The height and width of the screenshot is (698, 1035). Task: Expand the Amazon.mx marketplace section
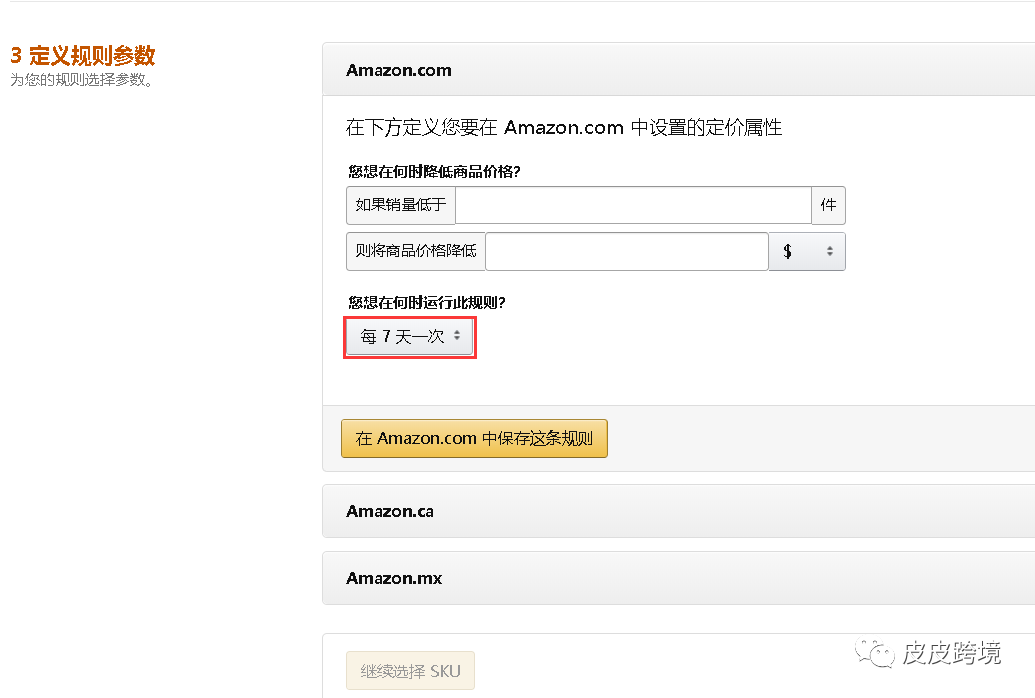pyautogui.click(x=394, y=578)
